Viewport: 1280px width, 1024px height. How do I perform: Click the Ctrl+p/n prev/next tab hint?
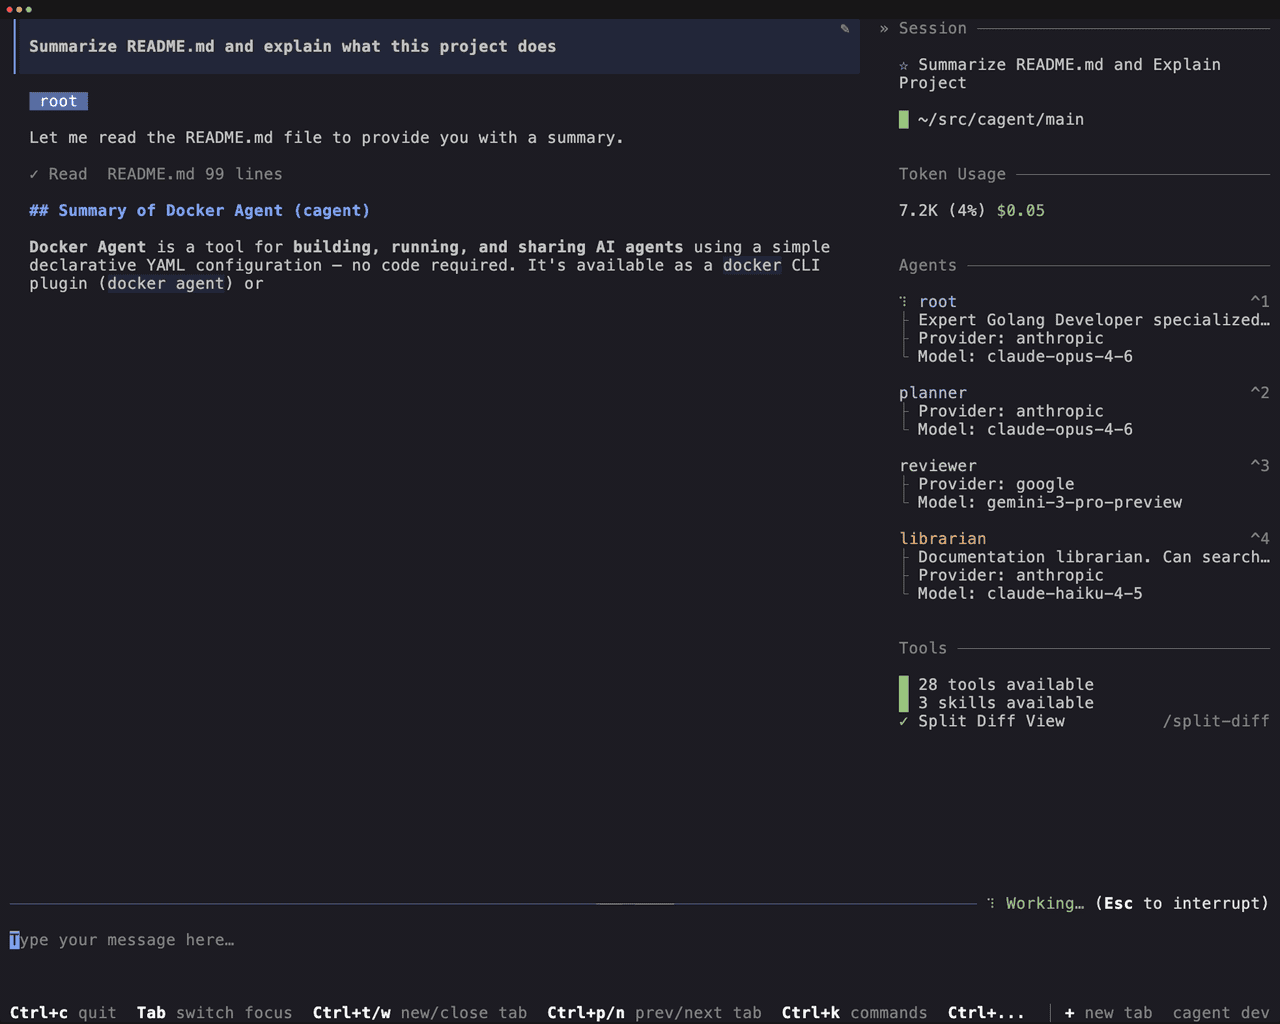(x=654, y=1013)
